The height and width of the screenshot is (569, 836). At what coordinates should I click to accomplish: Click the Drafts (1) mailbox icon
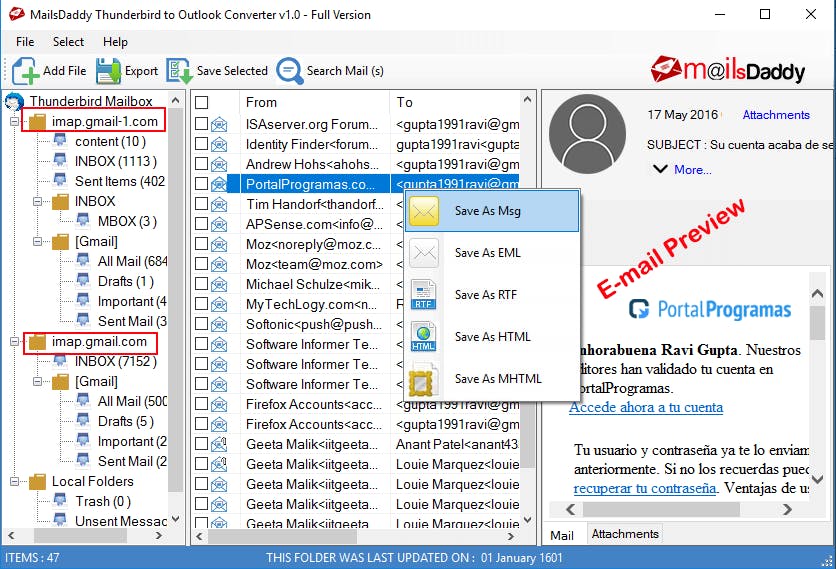(83, 281)
